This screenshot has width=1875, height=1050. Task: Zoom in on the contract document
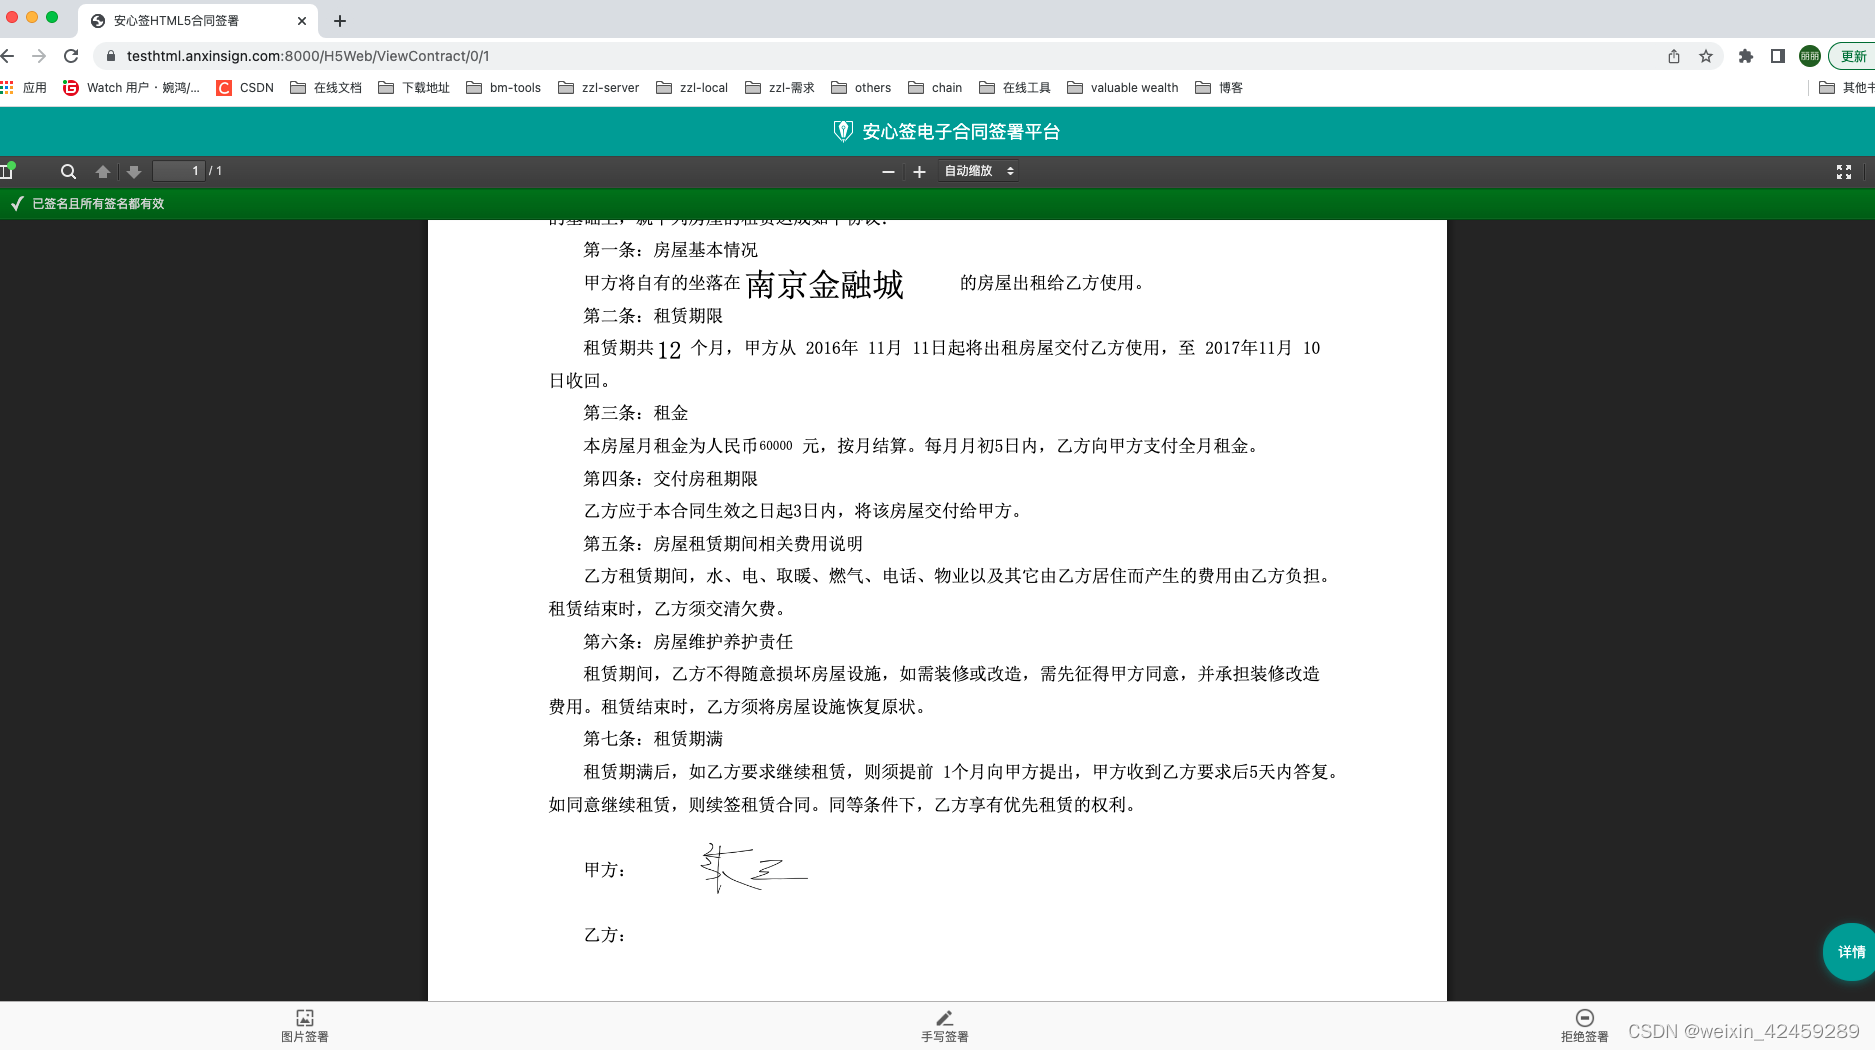click(919, 171)
